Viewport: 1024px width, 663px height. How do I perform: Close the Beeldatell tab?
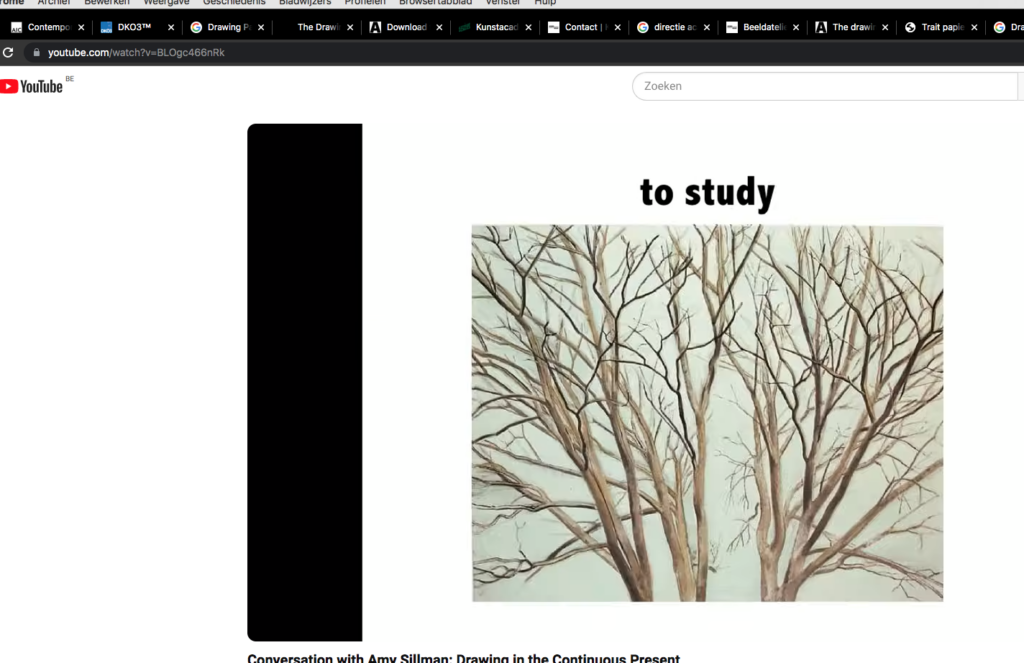(x=795, y=27)
